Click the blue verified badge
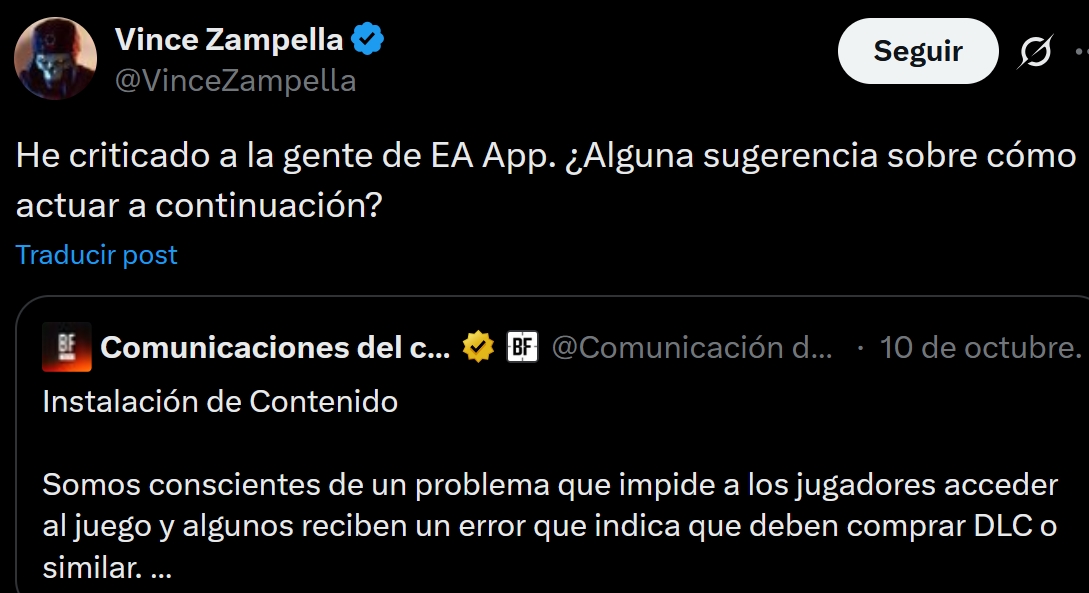Screen dimensions: 1089x593 pos(368,41)
